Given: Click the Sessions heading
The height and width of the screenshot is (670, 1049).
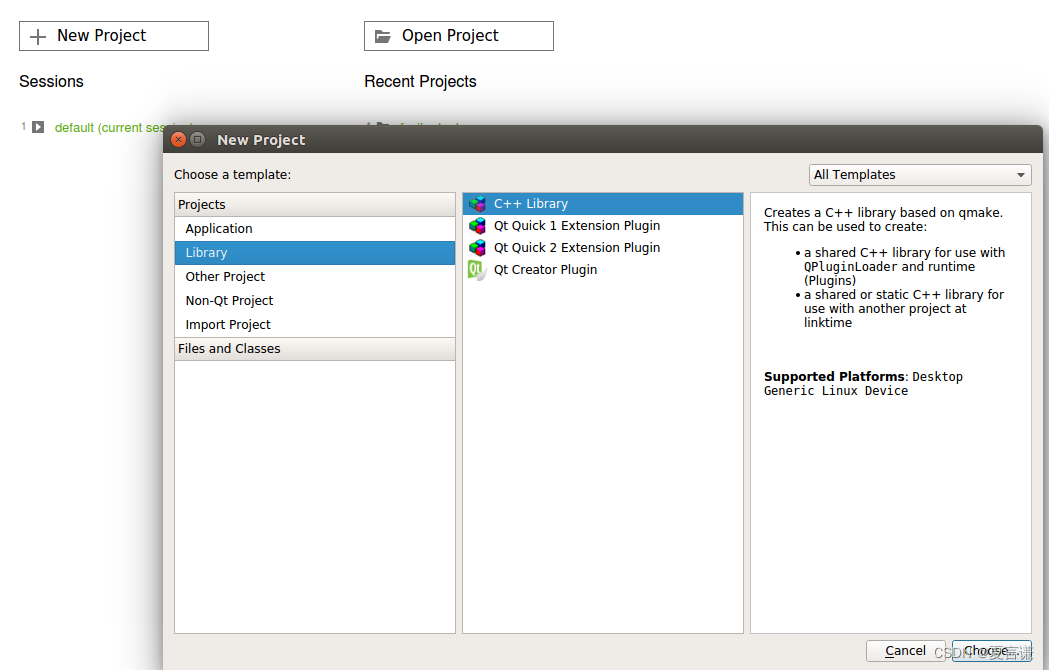Looking at the screenshot, I should pyautogui.click(x=52, y=82).
